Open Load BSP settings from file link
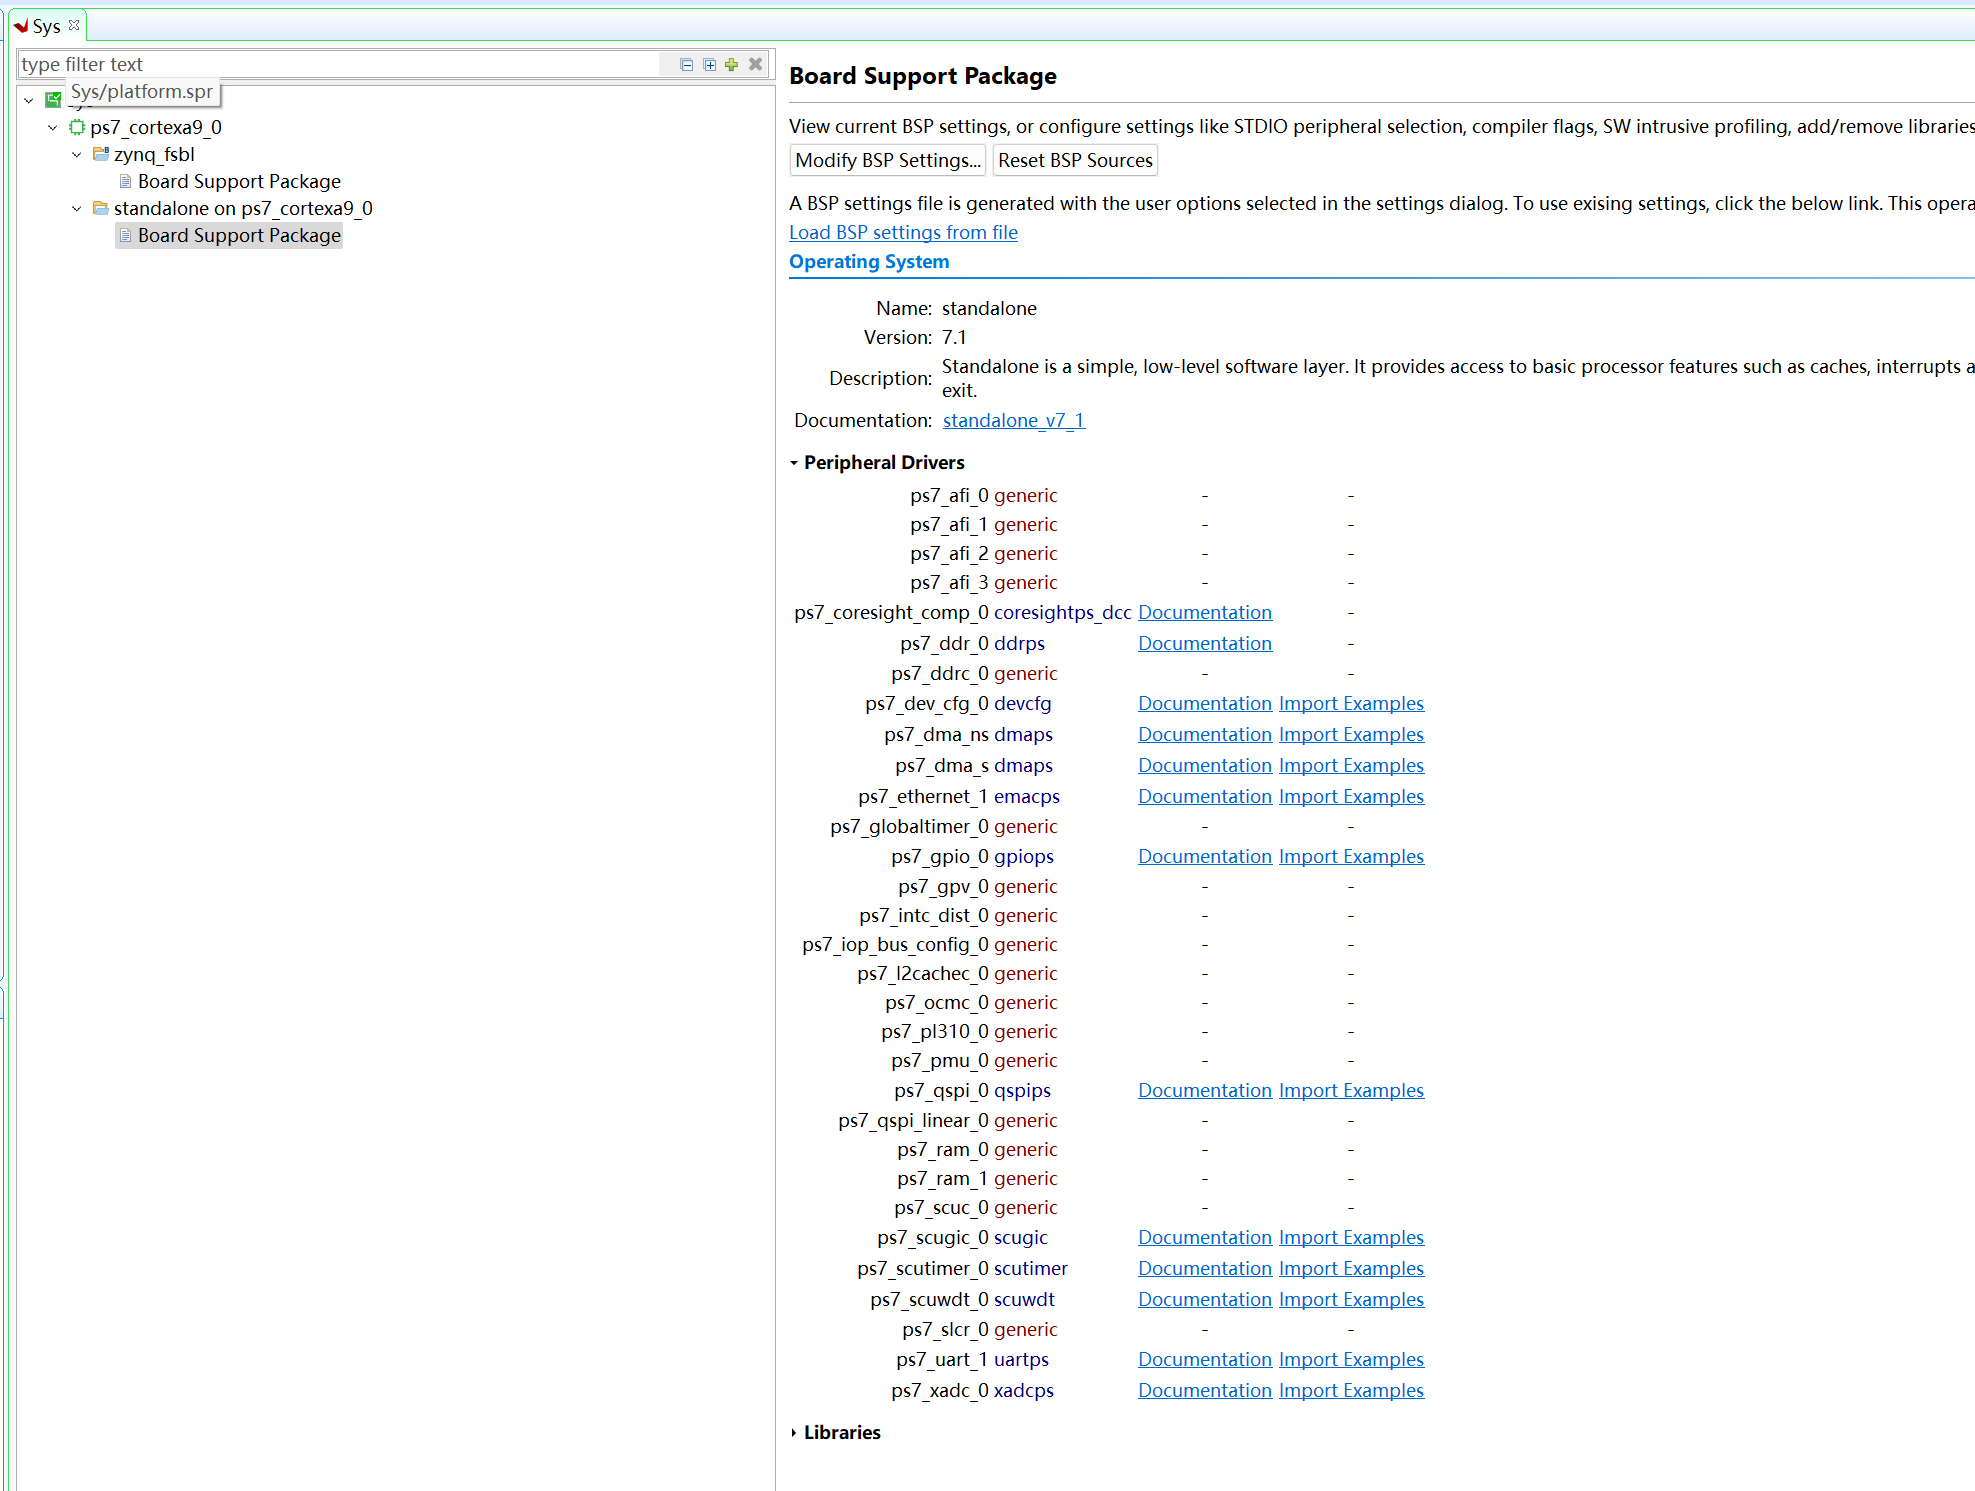Screen dimensions: 1975x1491 (x=903, y=232)
